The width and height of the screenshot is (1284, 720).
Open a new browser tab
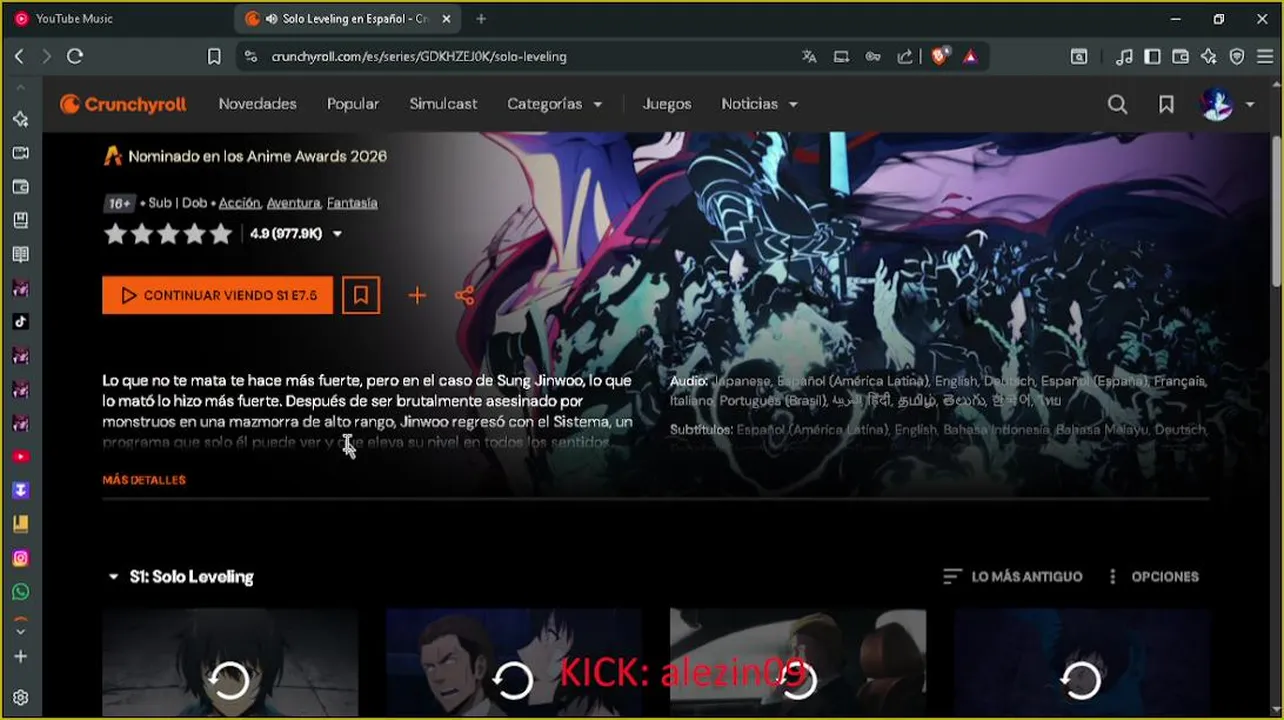(x=481, y=19)
